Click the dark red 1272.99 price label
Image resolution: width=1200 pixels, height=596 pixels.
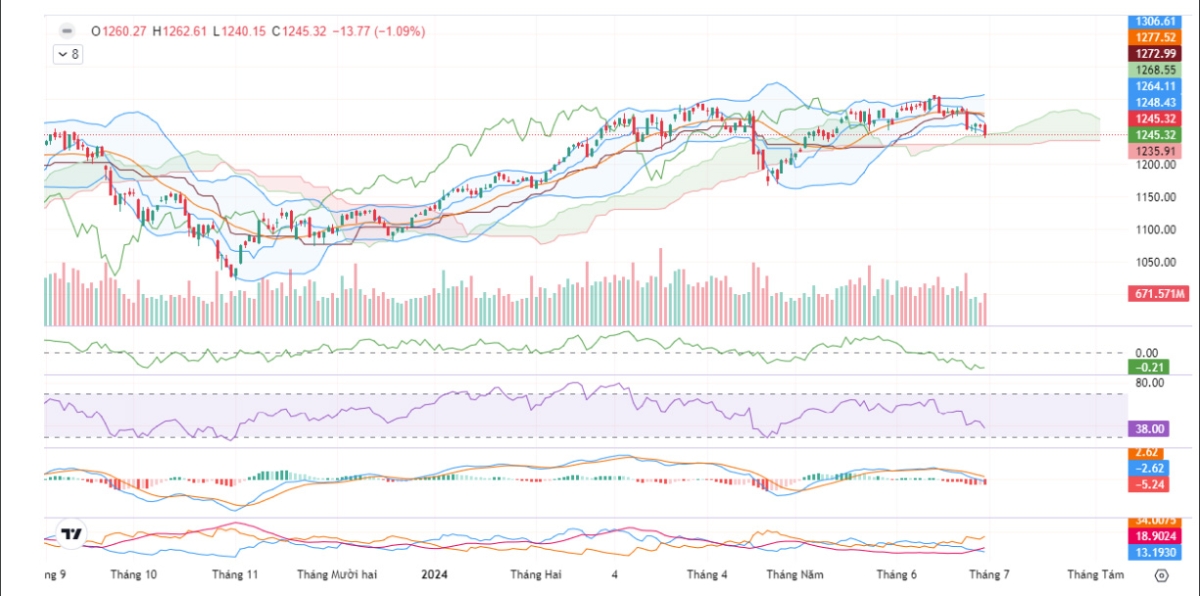click(x=1158, y=53)
